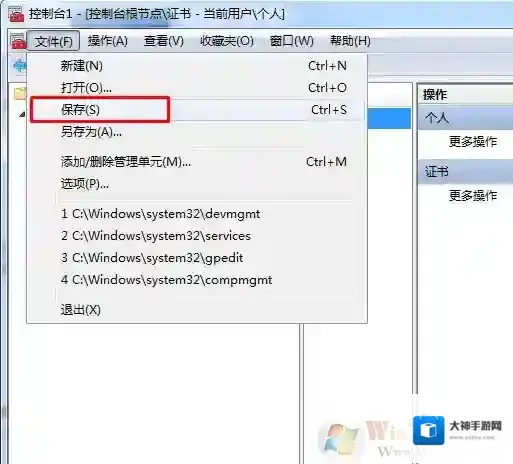Click the blue cube logo of watermark
This screenshot has height=464, width=513.
click(428, 430)
